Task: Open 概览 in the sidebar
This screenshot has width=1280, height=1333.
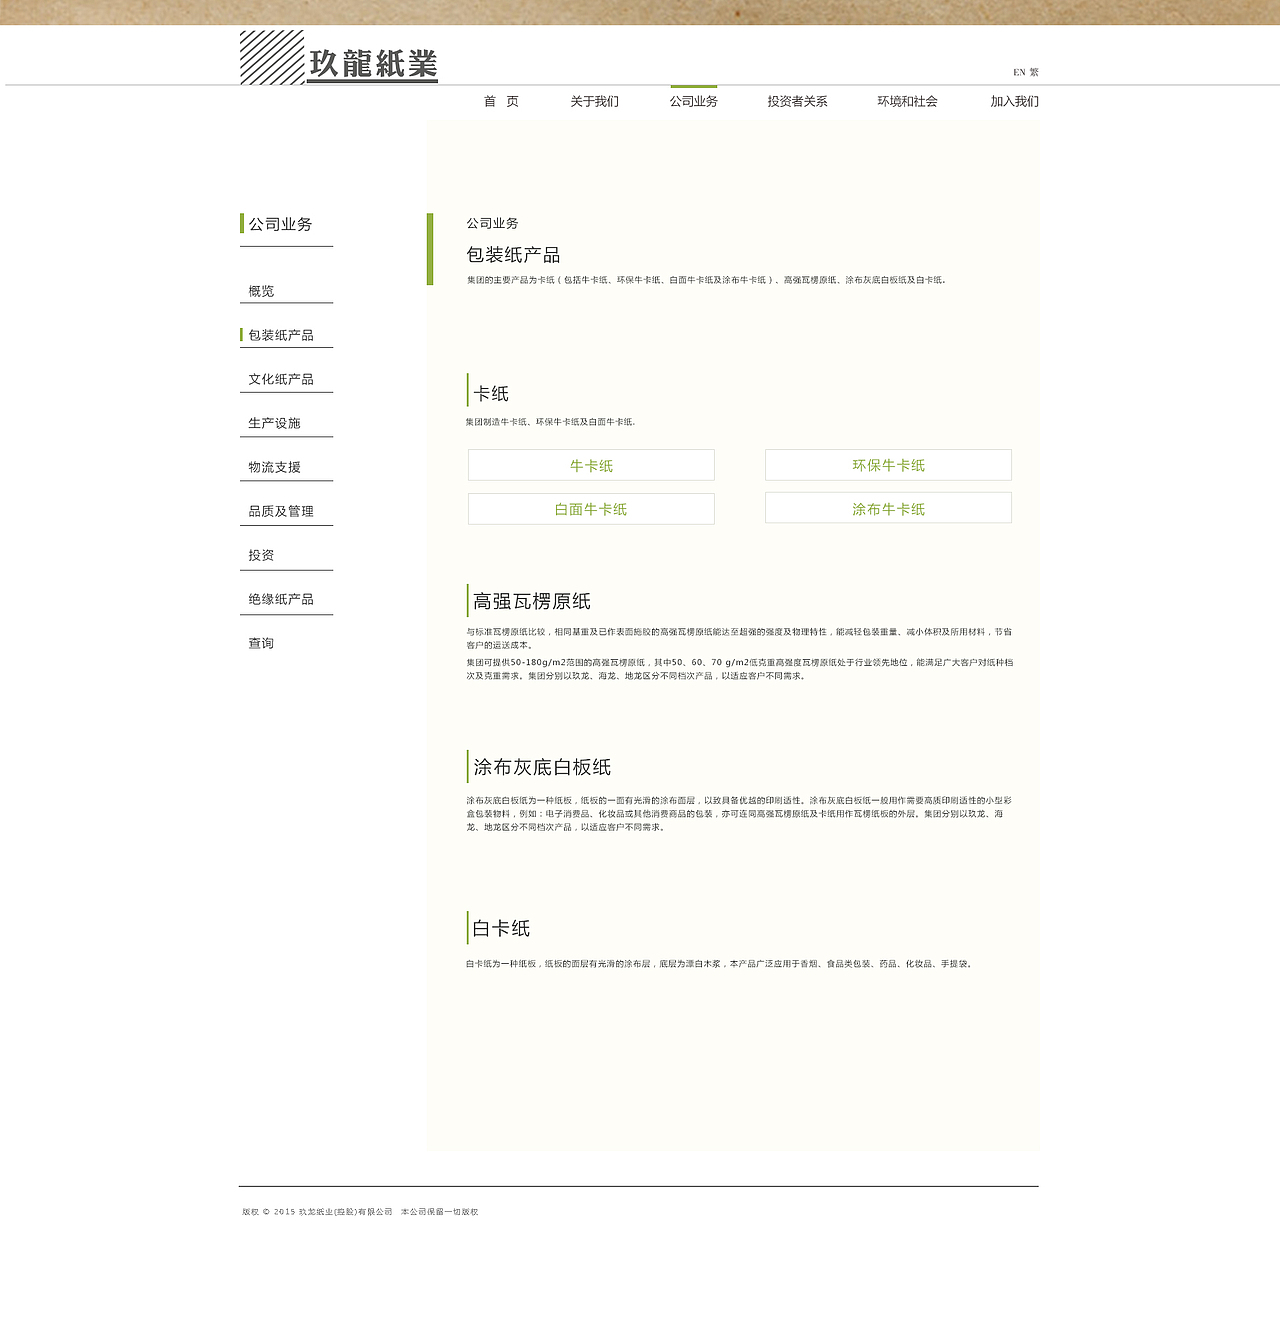Action: coord(261,291)
